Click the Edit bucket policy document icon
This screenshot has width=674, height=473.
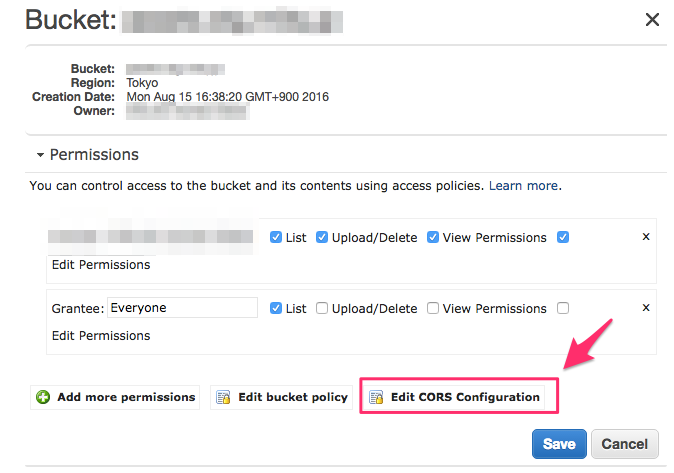tap(223, 397)
